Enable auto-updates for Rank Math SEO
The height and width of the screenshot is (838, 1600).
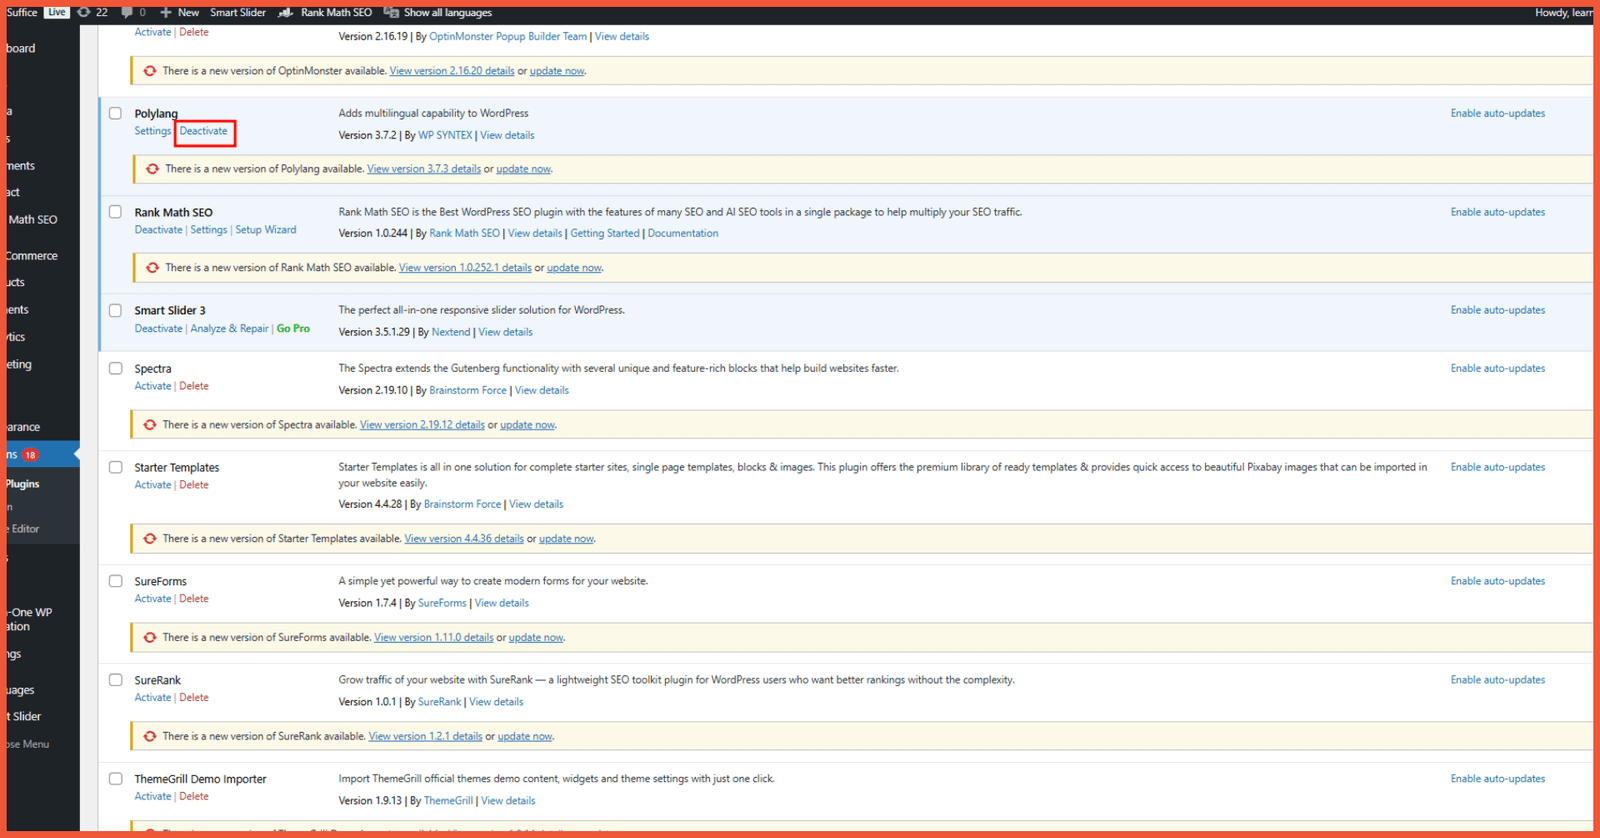(x=1498, y=212)
